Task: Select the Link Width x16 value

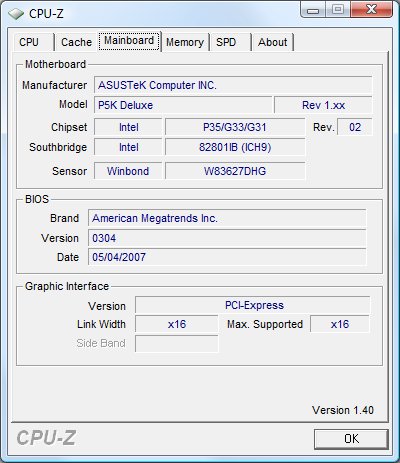Action: 177,324
